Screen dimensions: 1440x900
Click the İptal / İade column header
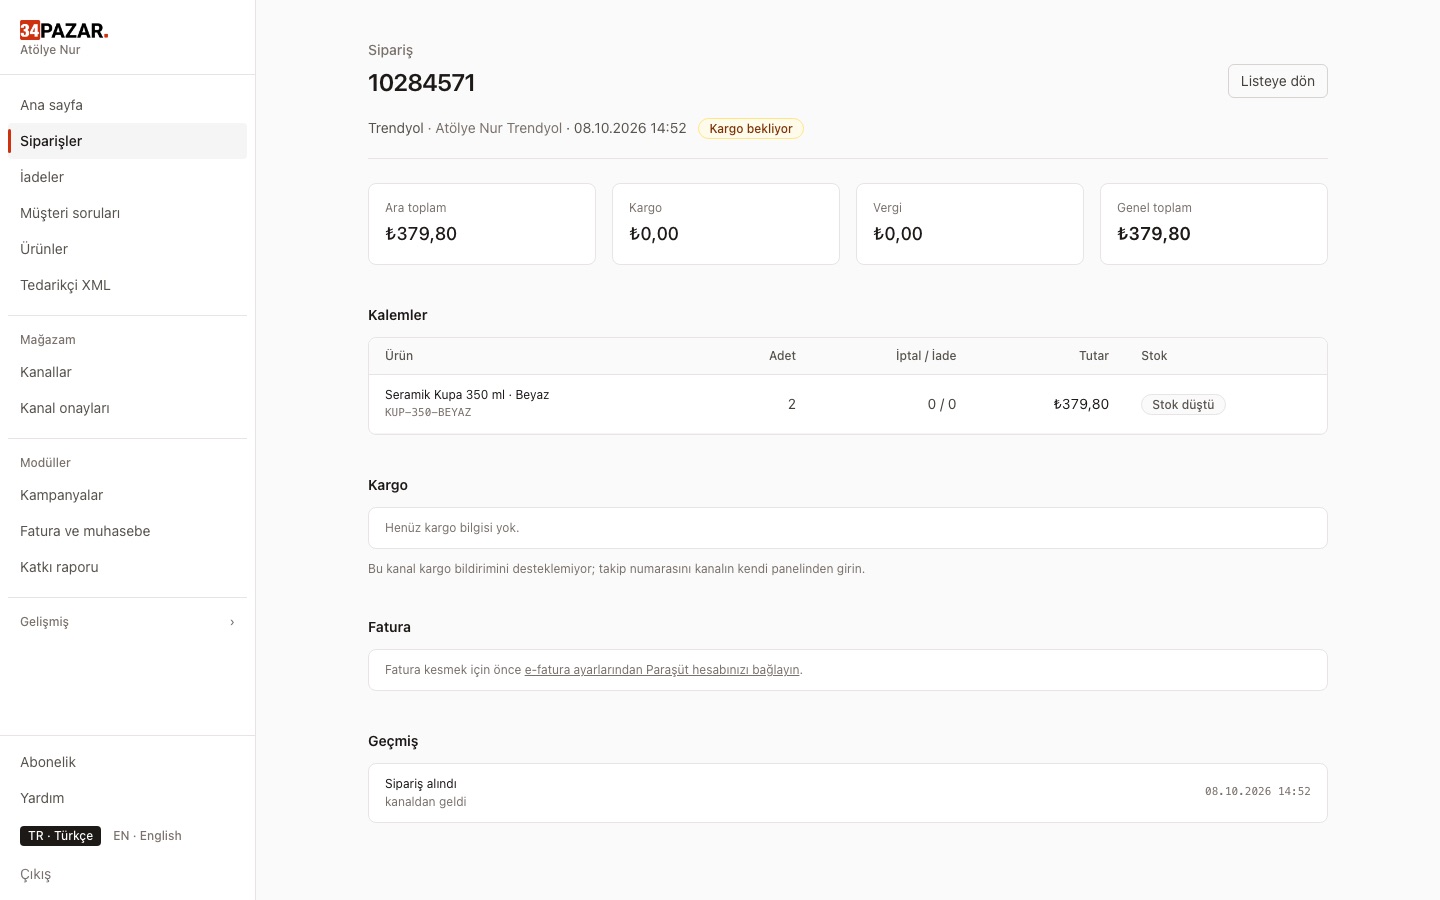[x=926, y=356]
